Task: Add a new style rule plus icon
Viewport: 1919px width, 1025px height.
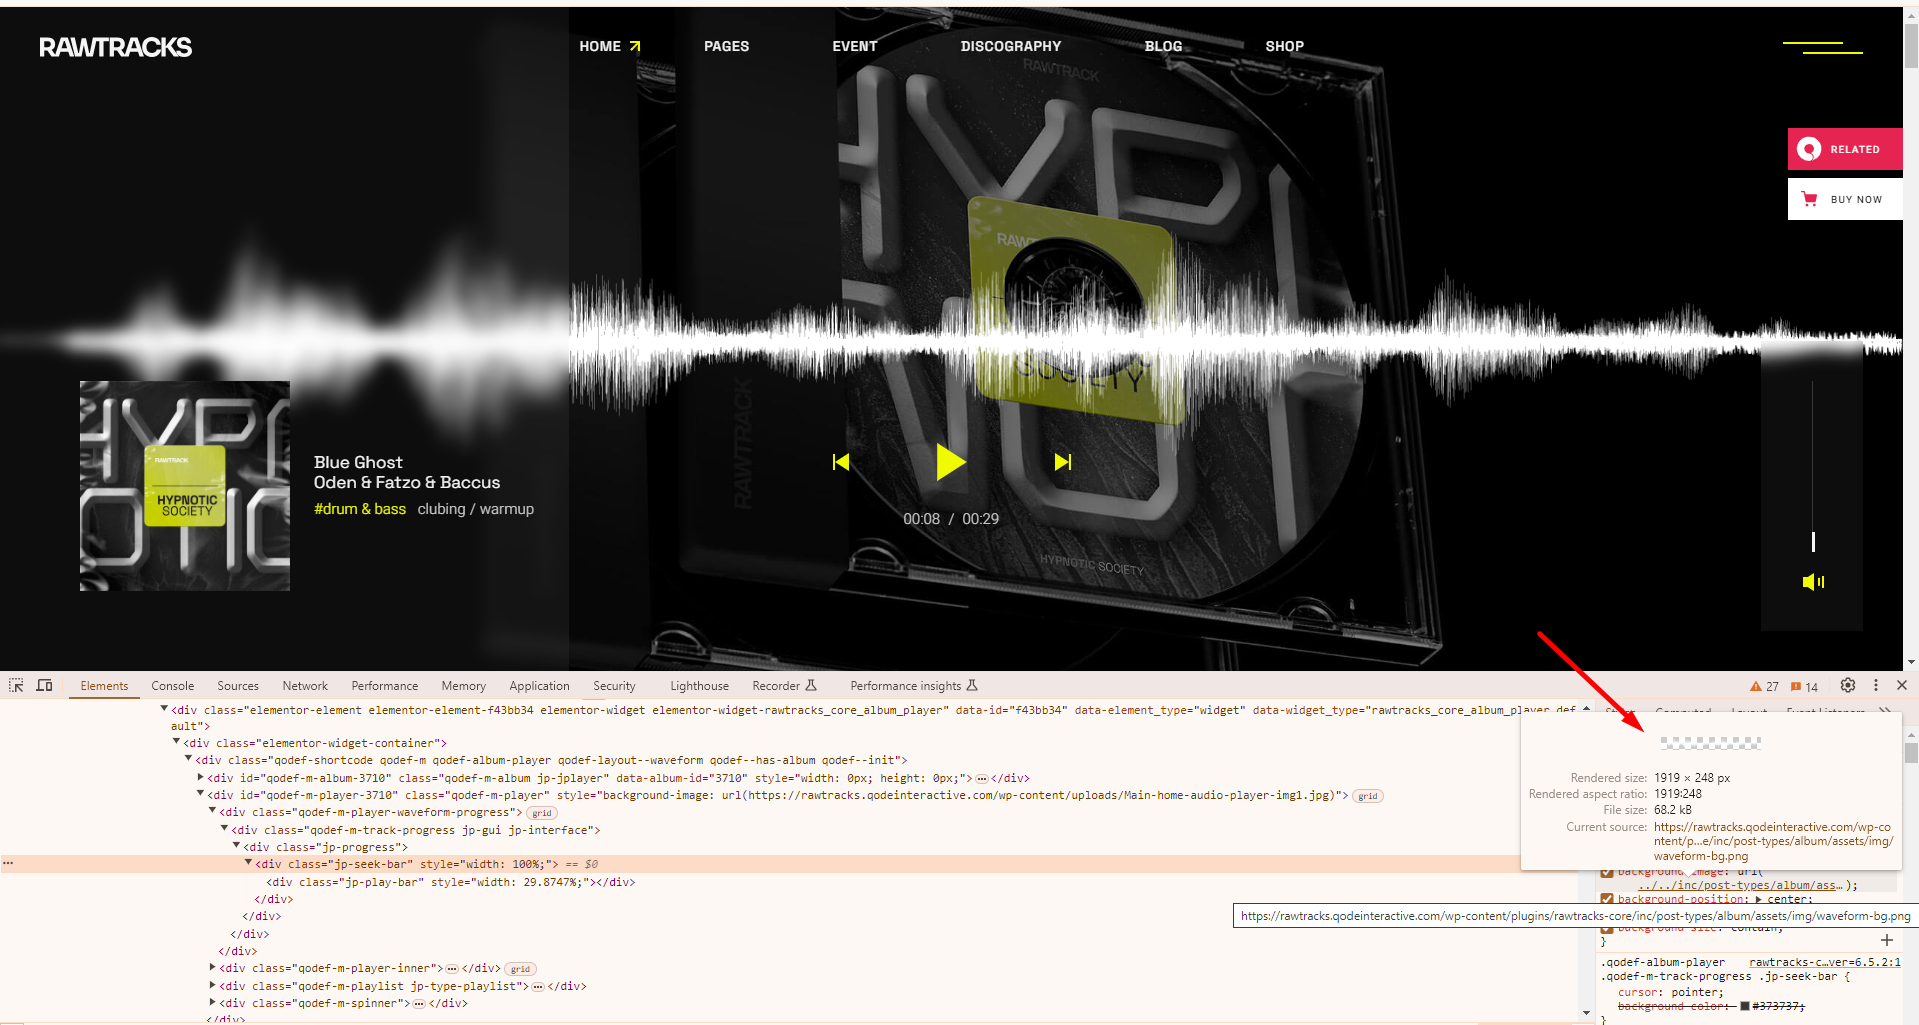Action: (1887, 940)
